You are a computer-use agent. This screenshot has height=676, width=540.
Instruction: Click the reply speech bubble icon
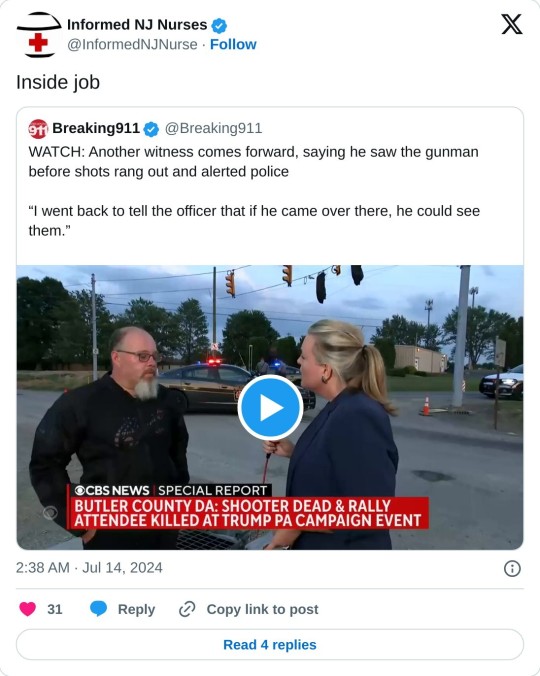(98, 609)
